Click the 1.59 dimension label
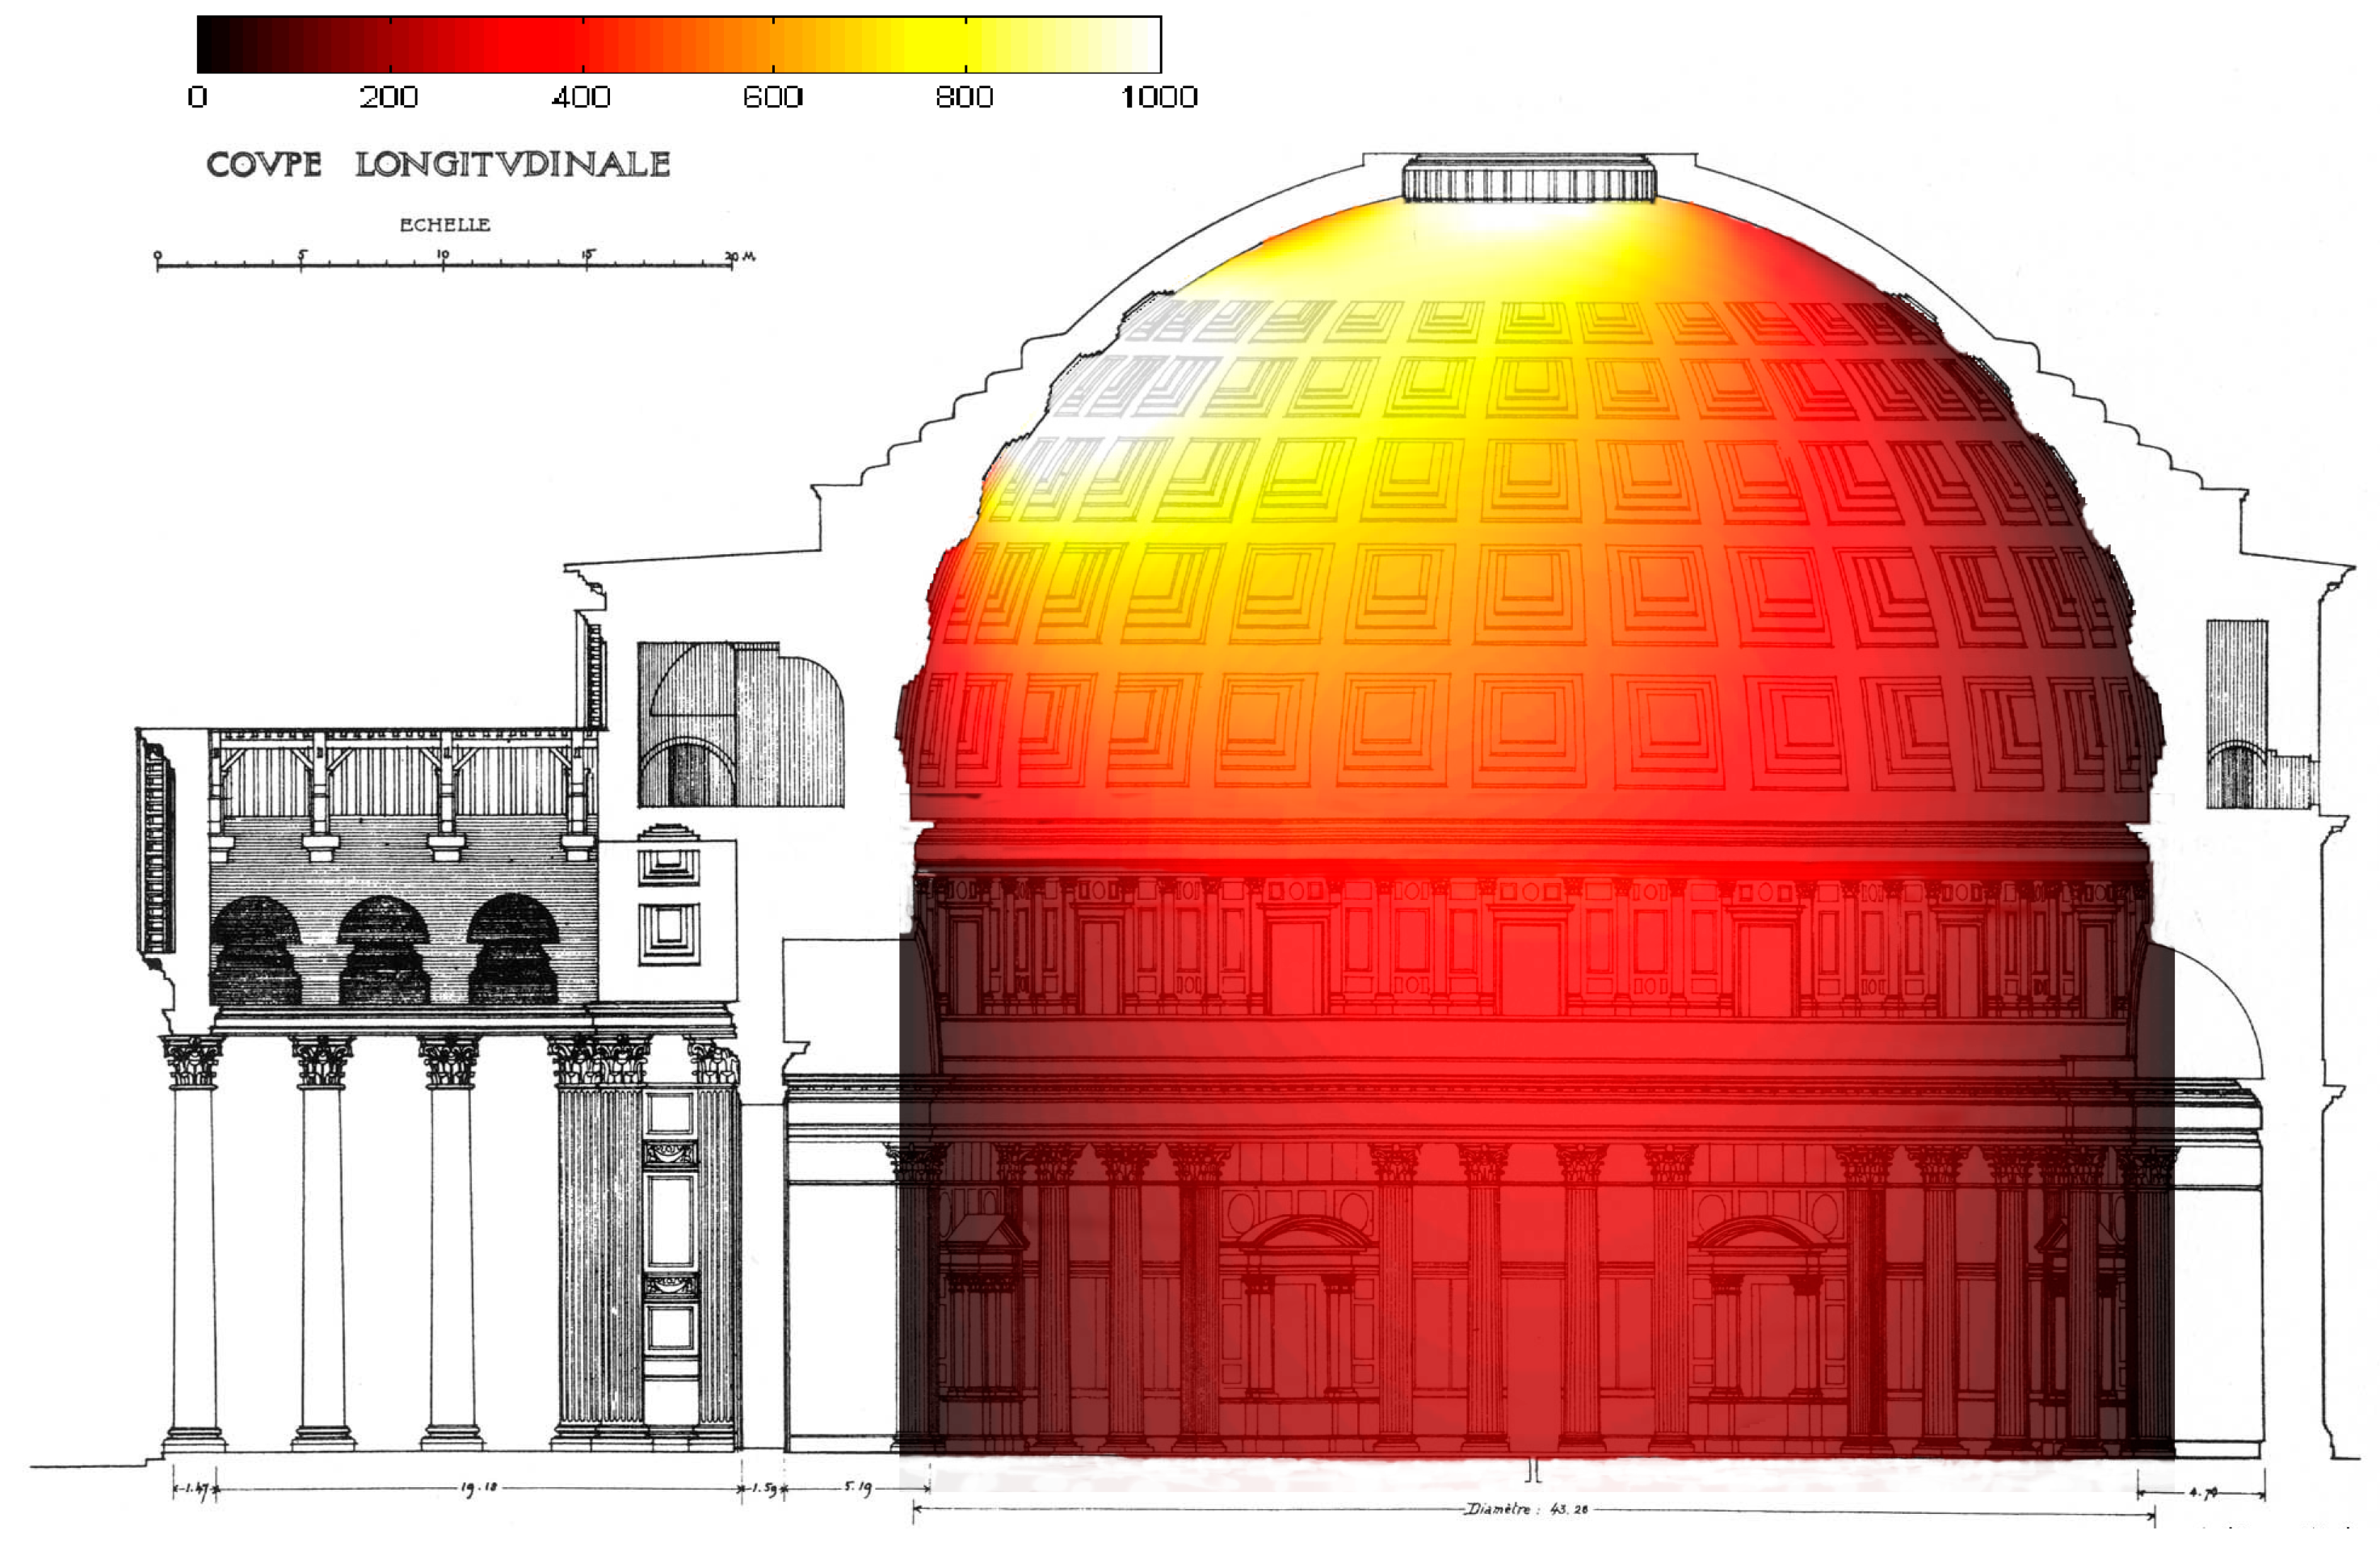This screenshot has width=2380, height=1543. click(764, 1488)
